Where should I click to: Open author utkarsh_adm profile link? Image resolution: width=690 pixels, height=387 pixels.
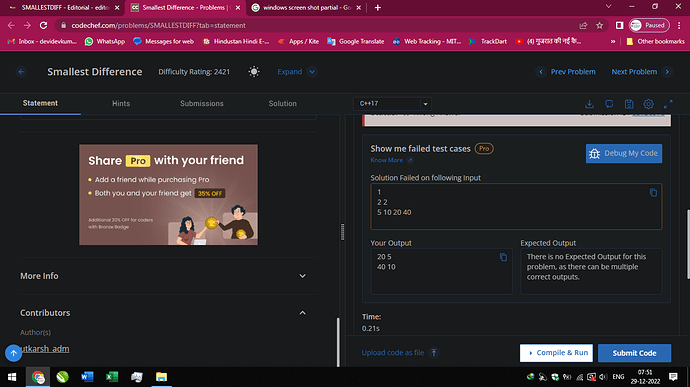pyautogui.click(x=45, y=349)
